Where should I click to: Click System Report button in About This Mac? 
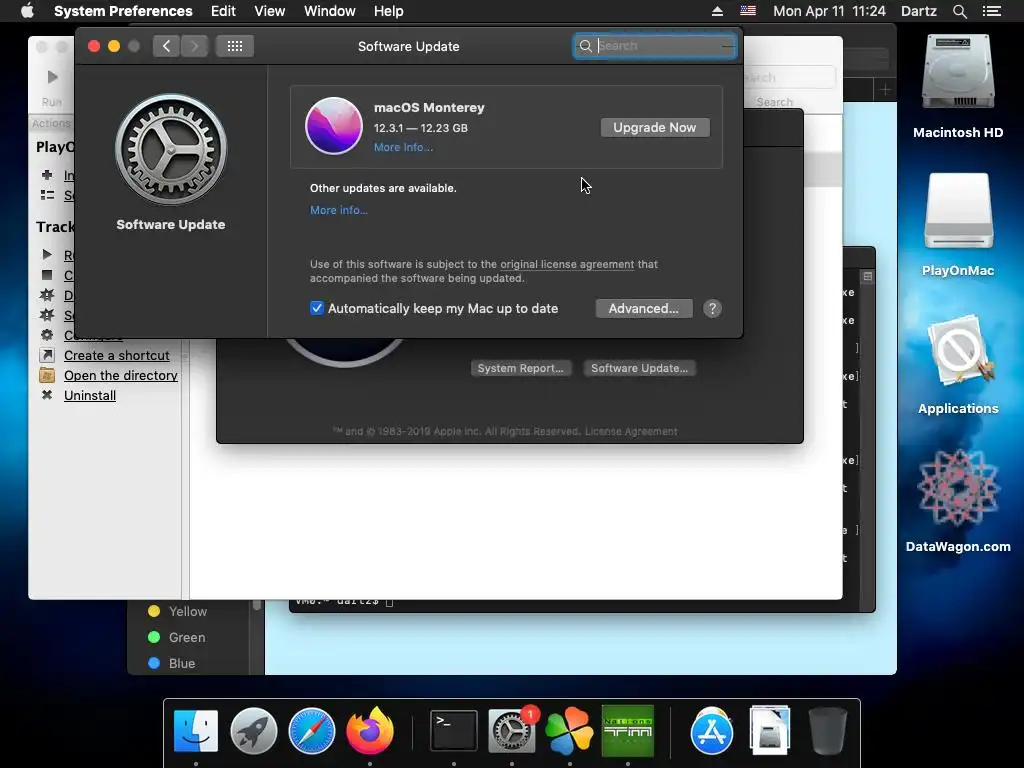(520, 368)
